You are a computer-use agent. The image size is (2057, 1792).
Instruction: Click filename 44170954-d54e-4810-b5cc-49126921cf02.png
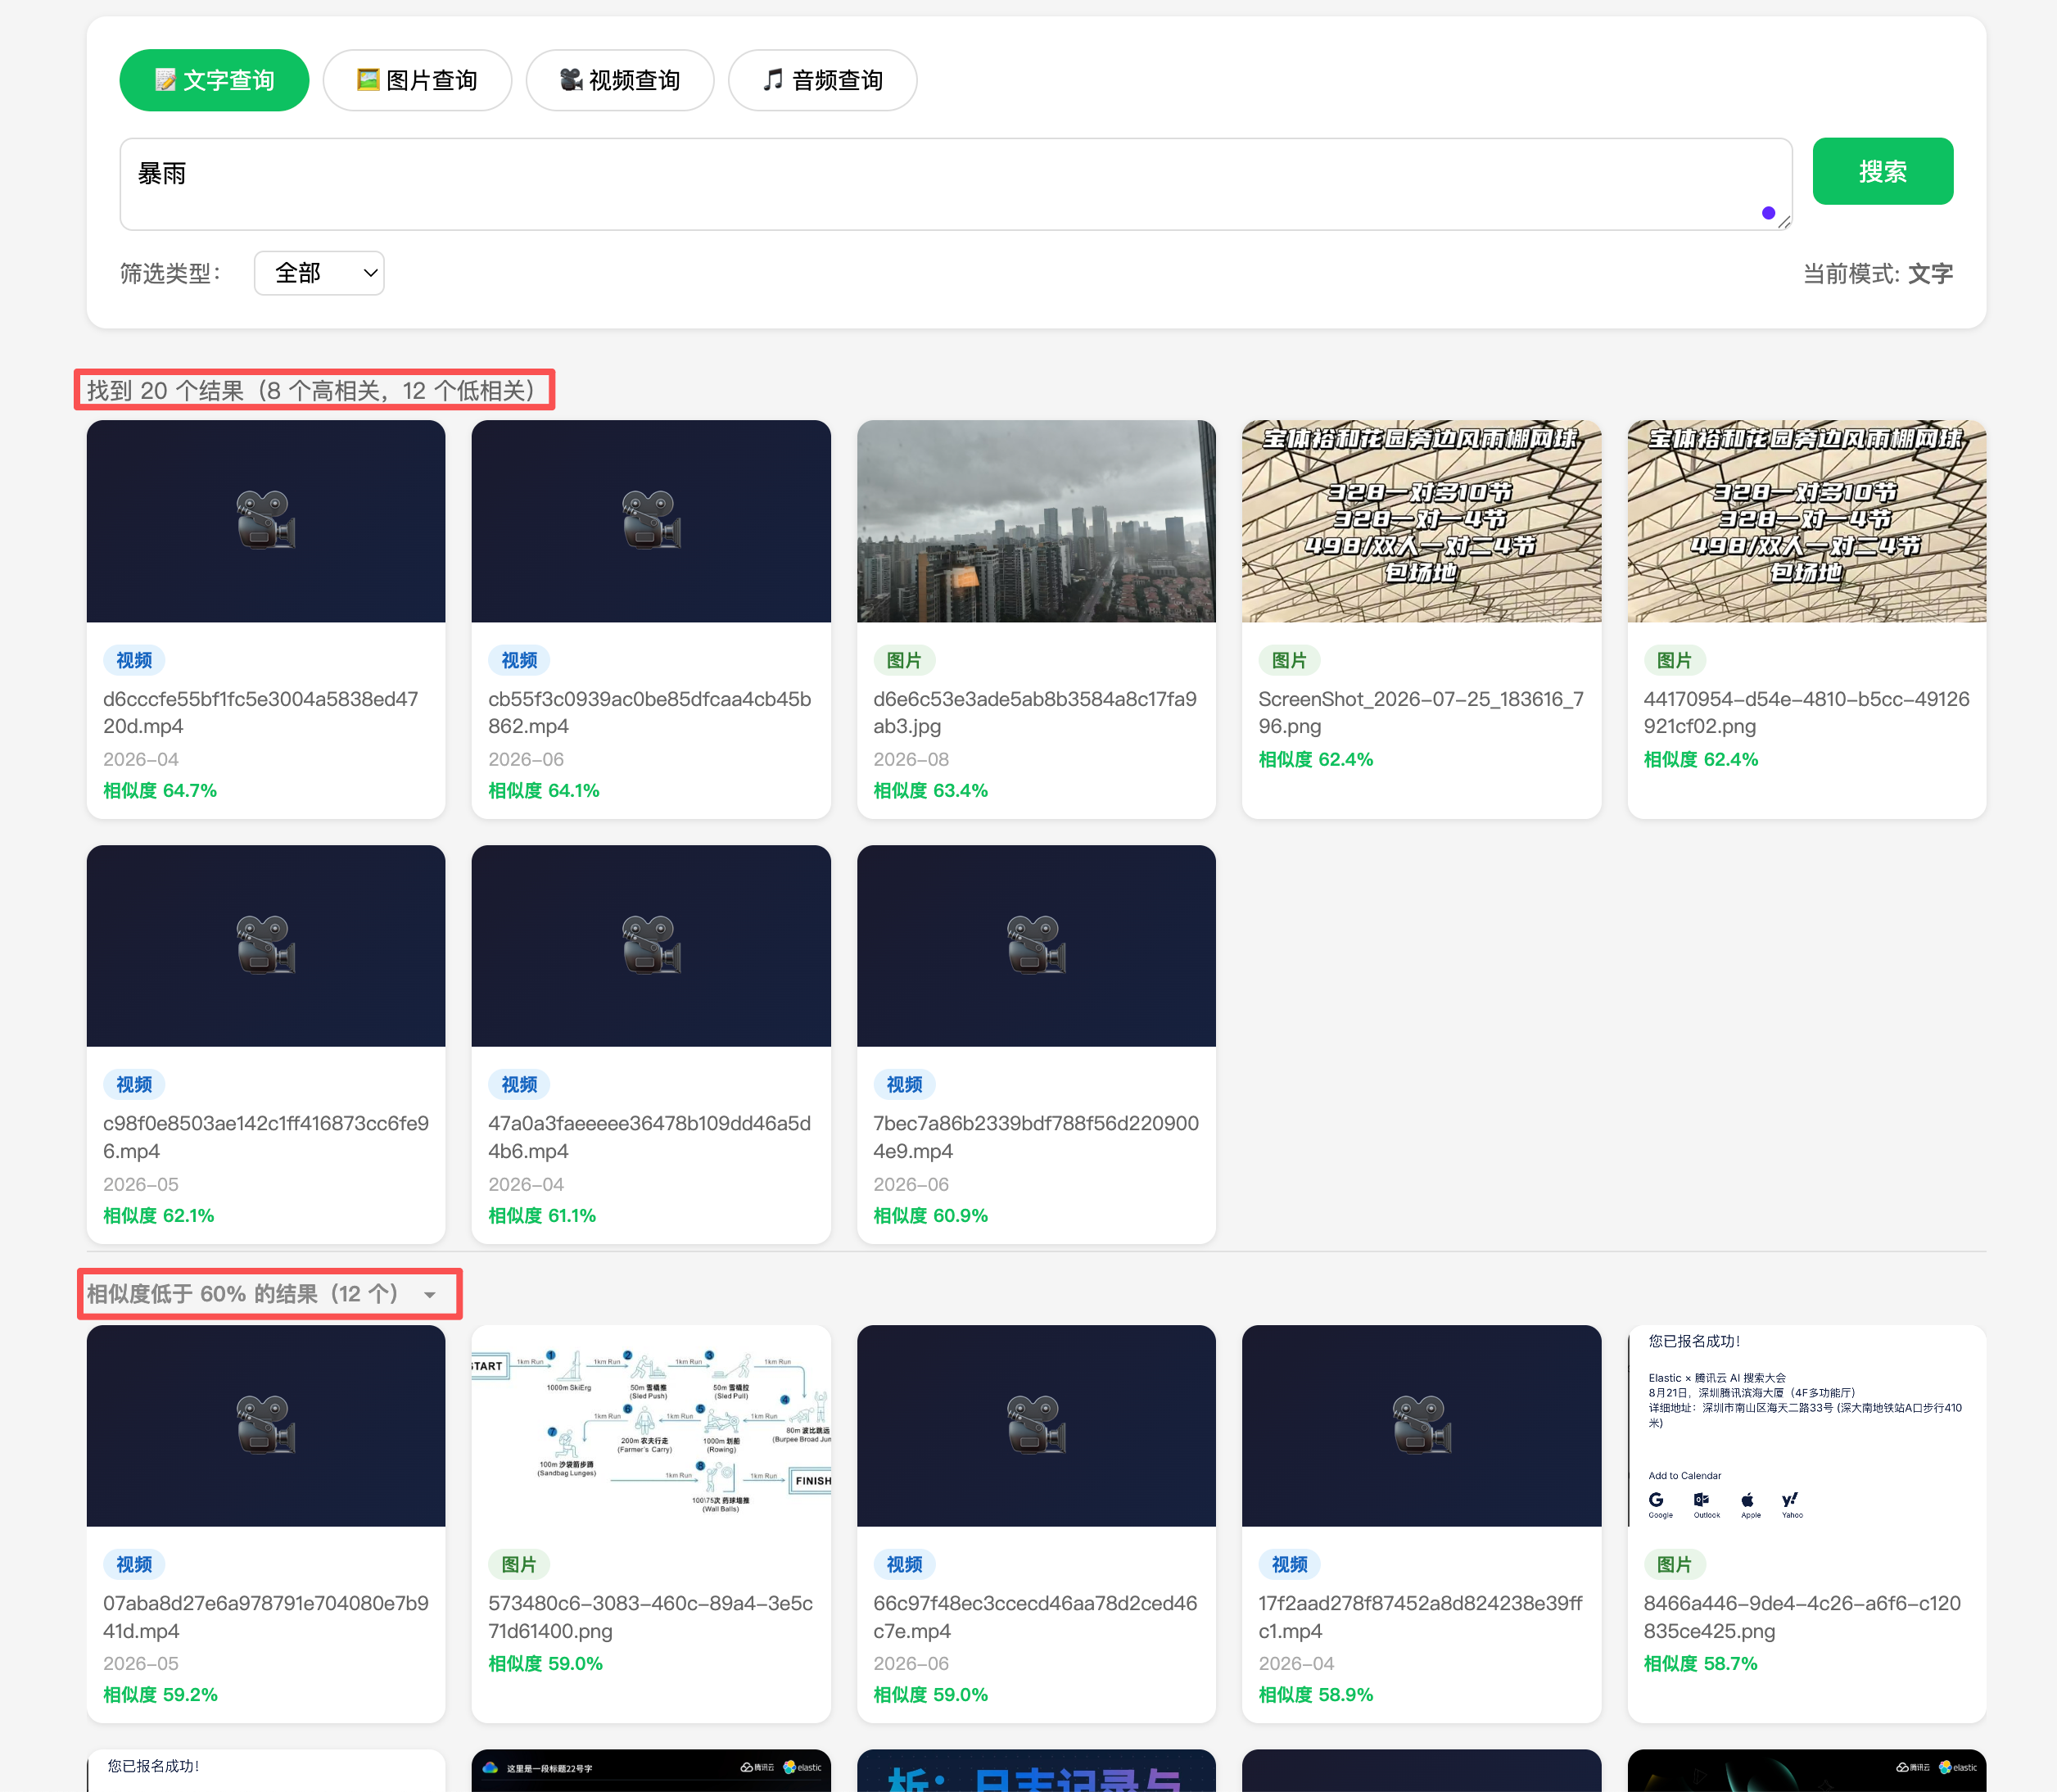tap(1806, 712)
